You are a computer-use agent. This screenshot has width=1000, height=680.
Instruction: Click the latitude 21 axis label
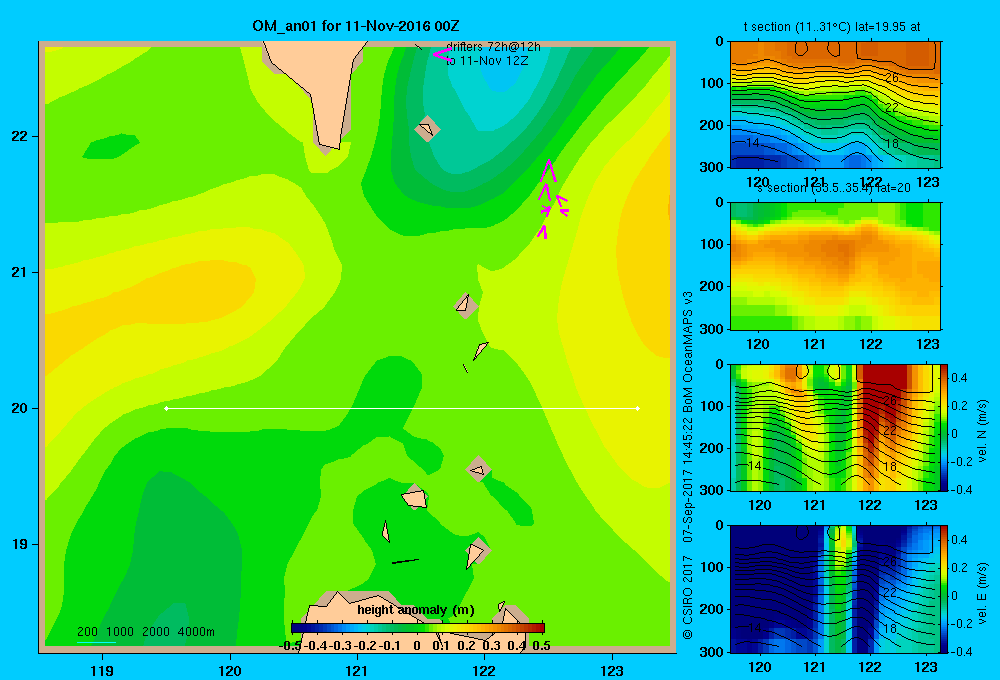(20, 272)
